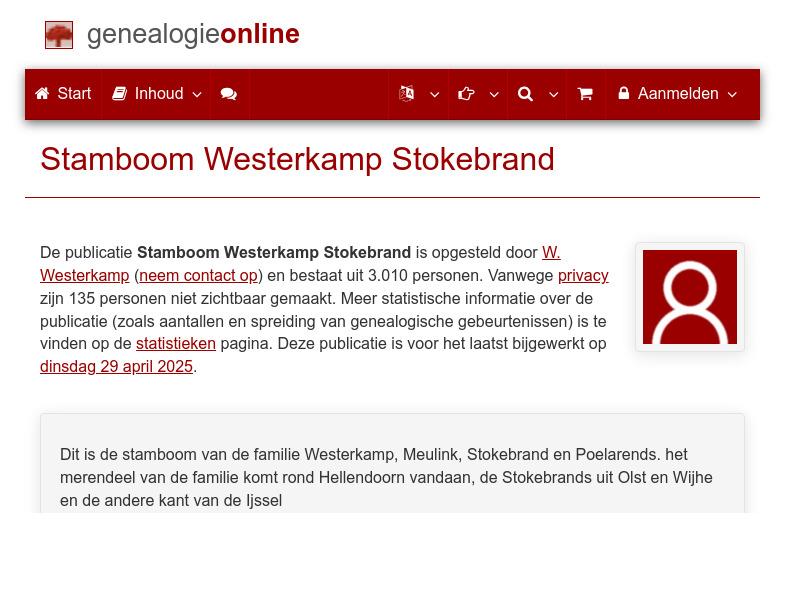Open the statistieken page link
800x600 pixels.
coord(176,343)
